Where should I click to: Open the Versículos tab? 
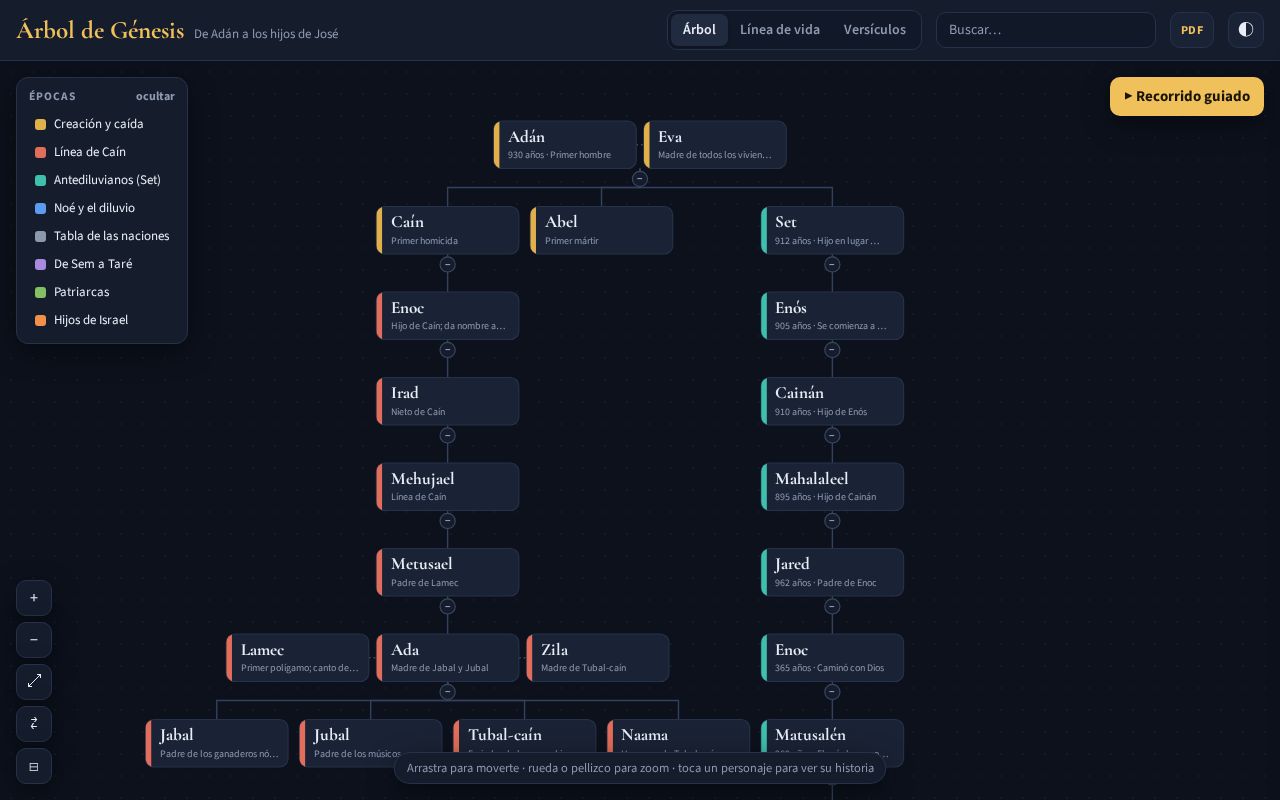pyautogui.click(x=875, y=30)
